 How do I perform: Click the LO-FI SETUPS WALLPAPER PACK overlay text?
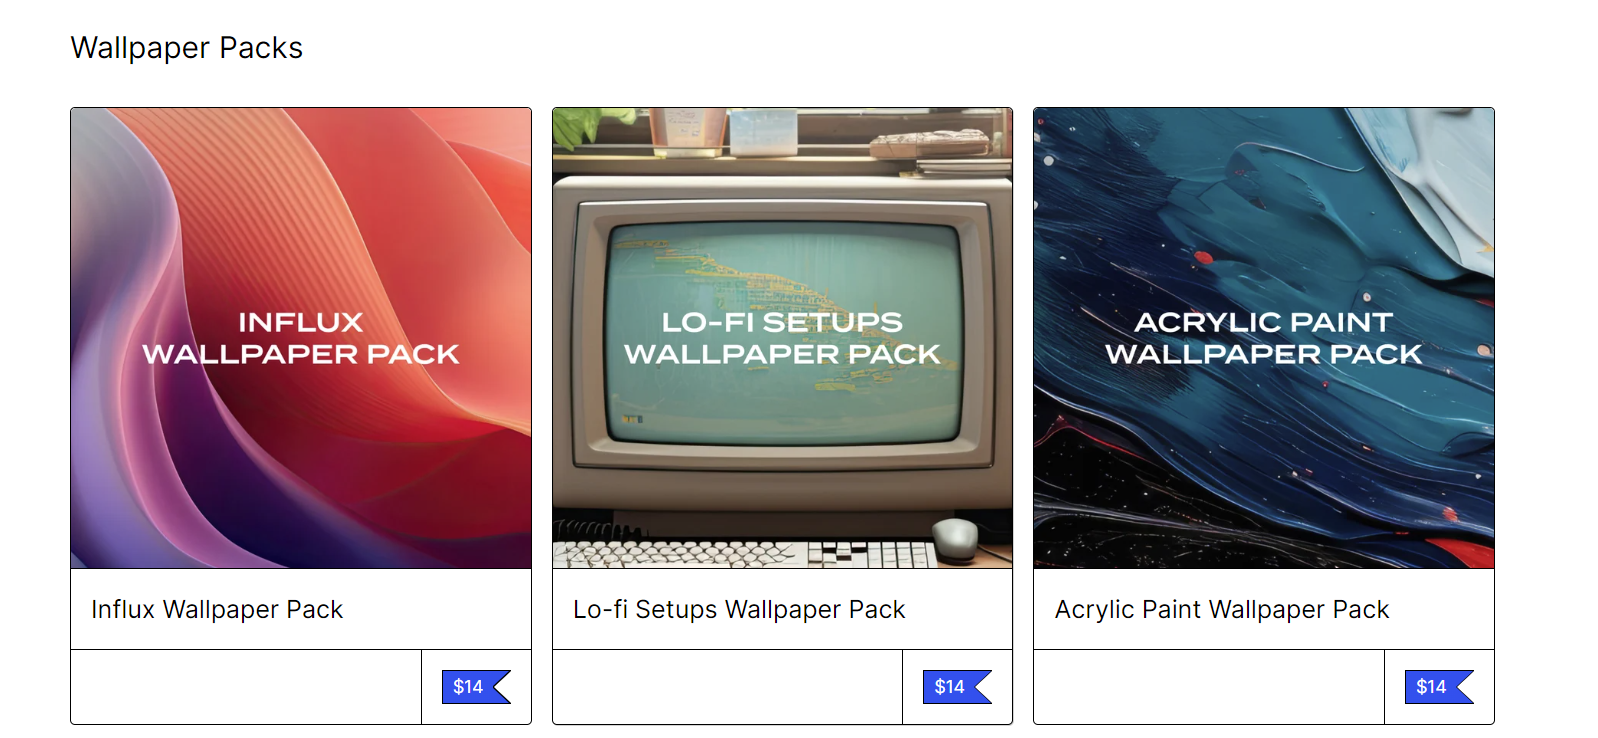pyautogui.click(x=782, y=338)
